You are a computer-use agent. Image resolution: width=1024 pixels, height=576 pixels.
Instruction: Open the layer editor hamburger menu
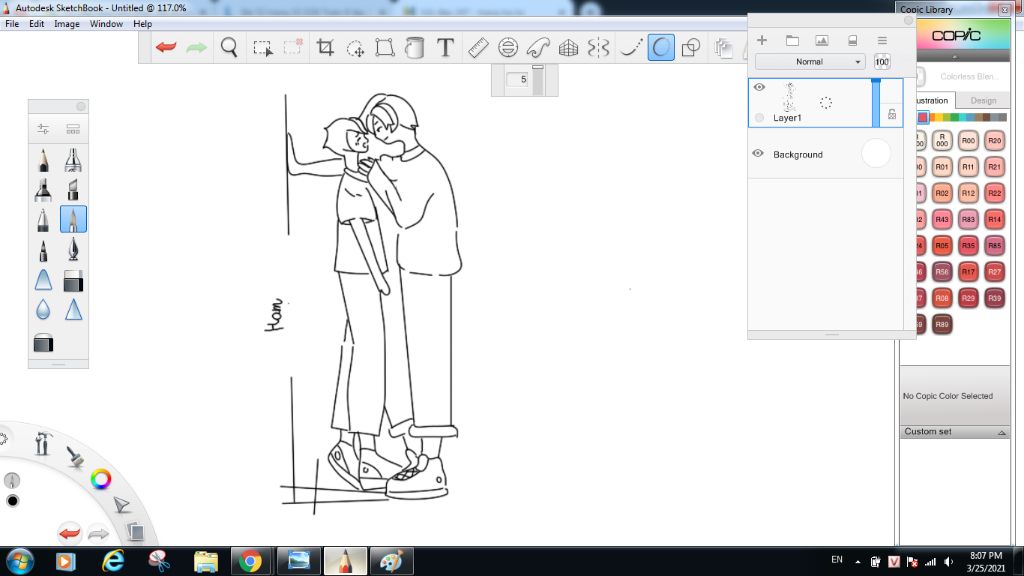pyautogui.click(x=882, y=40)
